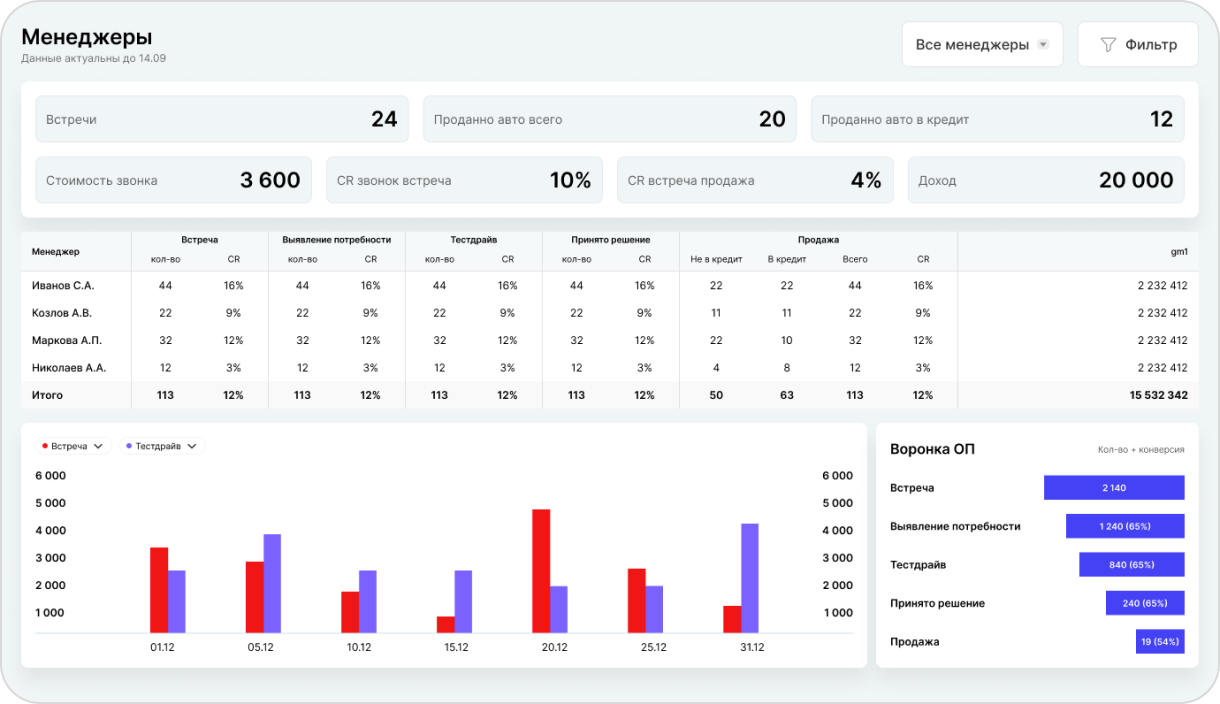Click the red Встреча legend dot
This screenshot has height=704, width=1220.
coord(45,447)
